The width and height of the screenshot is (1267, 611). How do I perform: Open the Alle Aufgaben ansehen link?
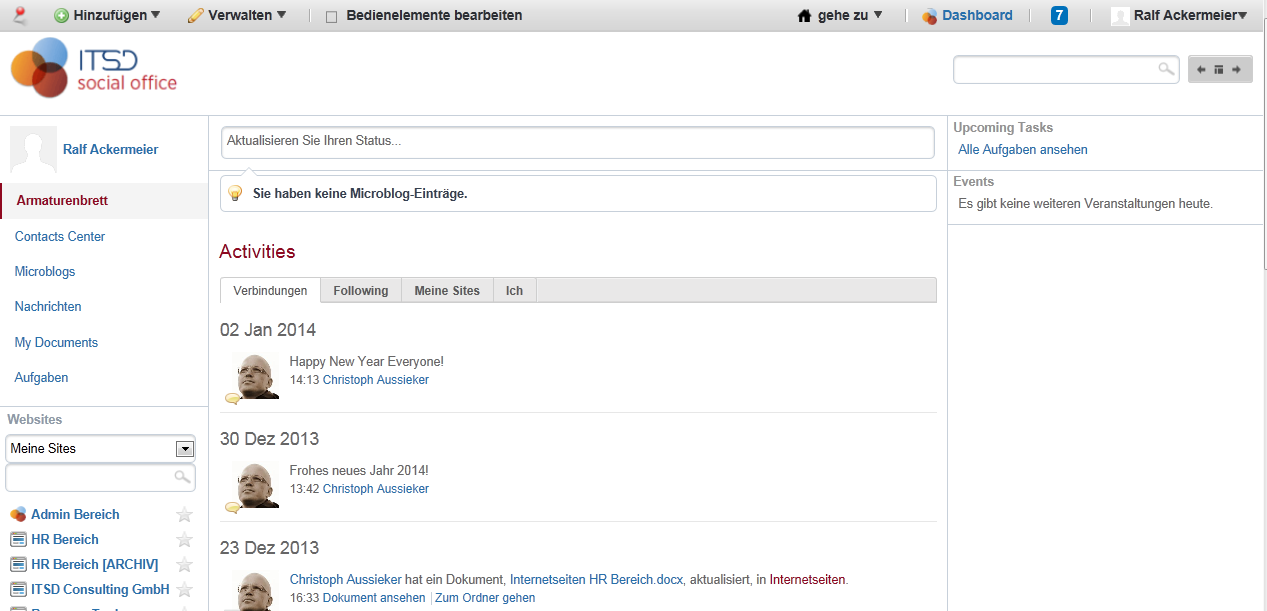(1022, 150)
